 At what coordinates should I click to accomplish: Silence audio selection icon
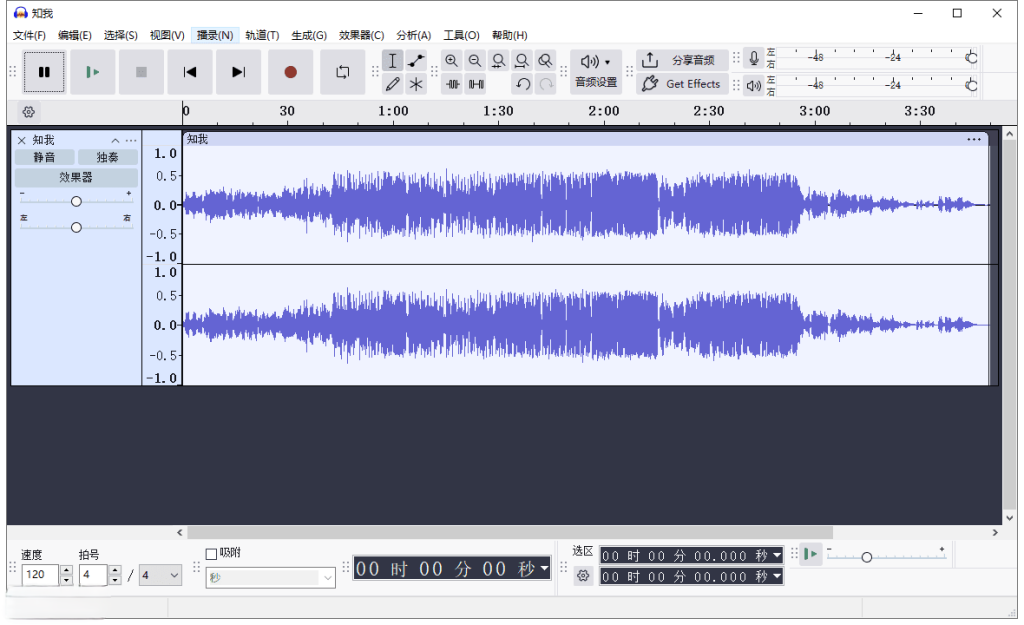pos(476,84)
